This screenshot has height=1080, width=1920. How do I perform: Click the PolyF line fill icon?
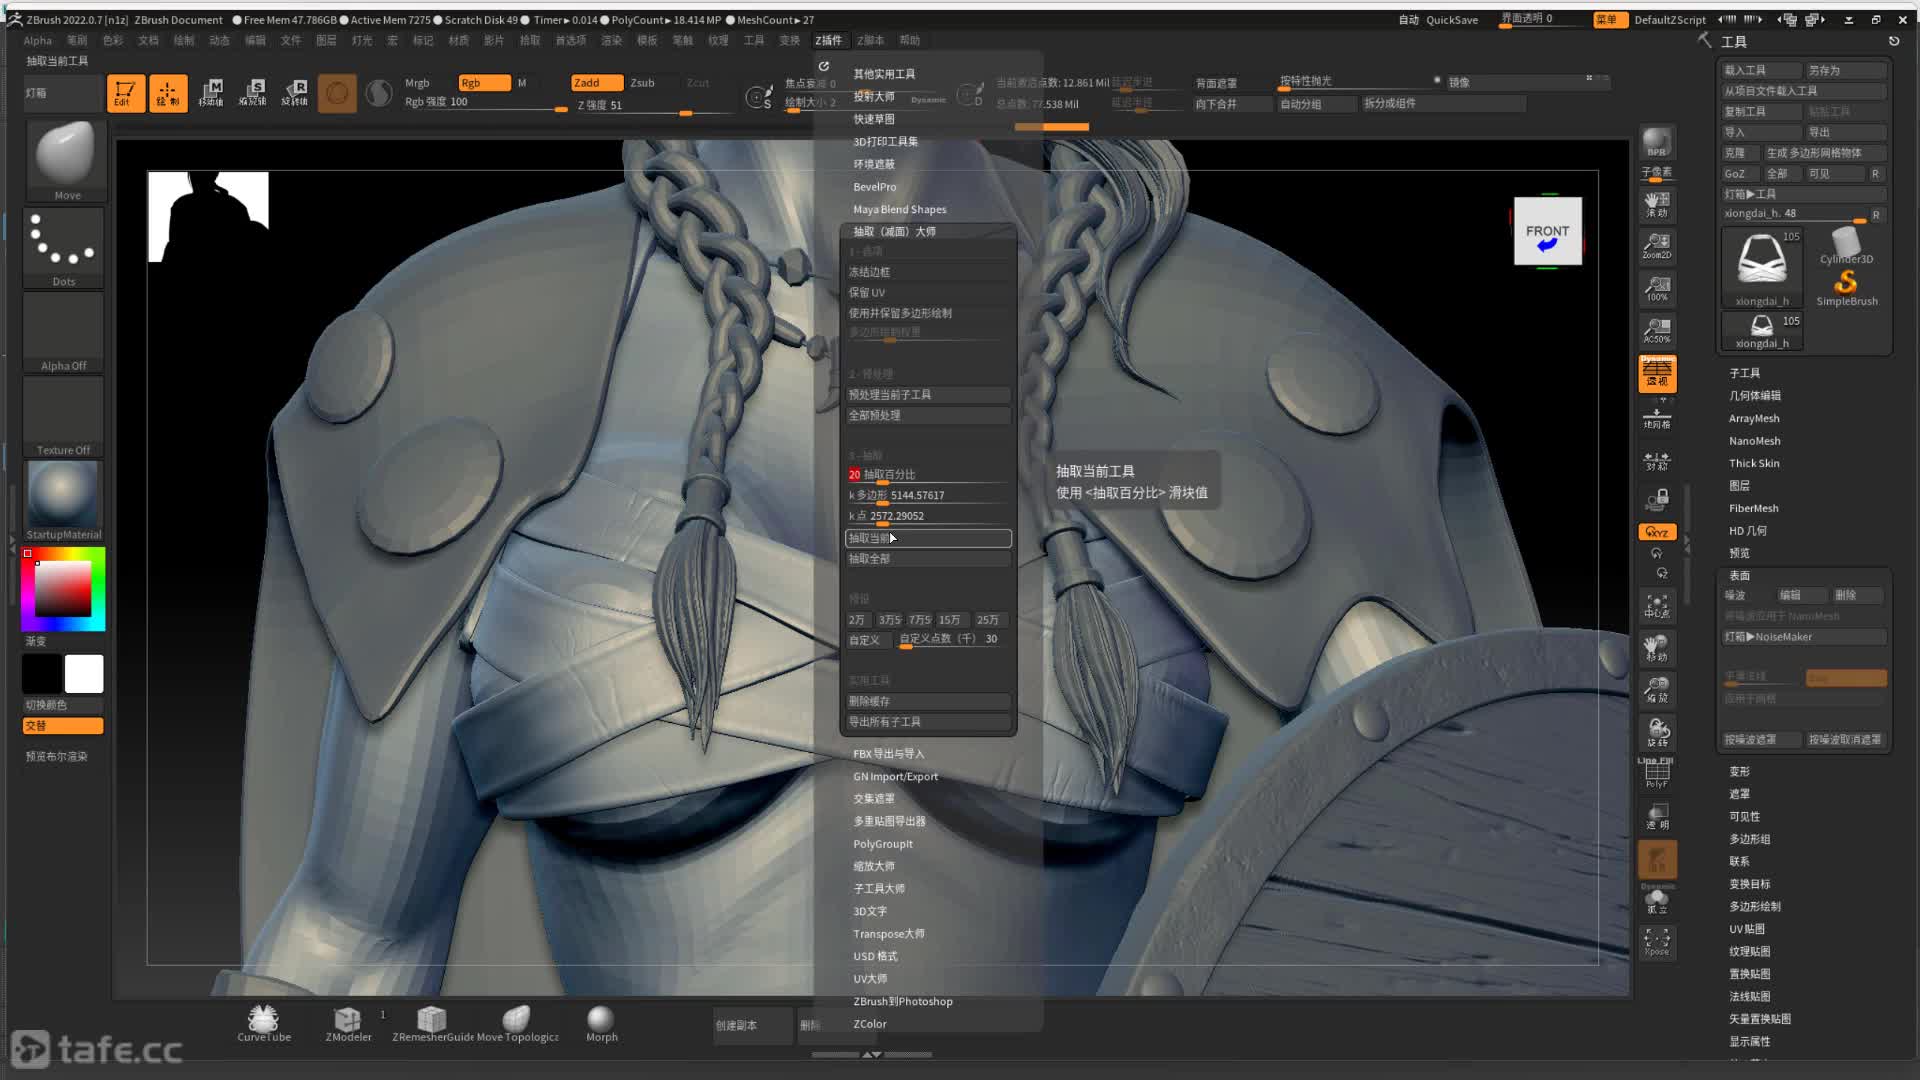pyautogui.click(x=1657, y=775)
